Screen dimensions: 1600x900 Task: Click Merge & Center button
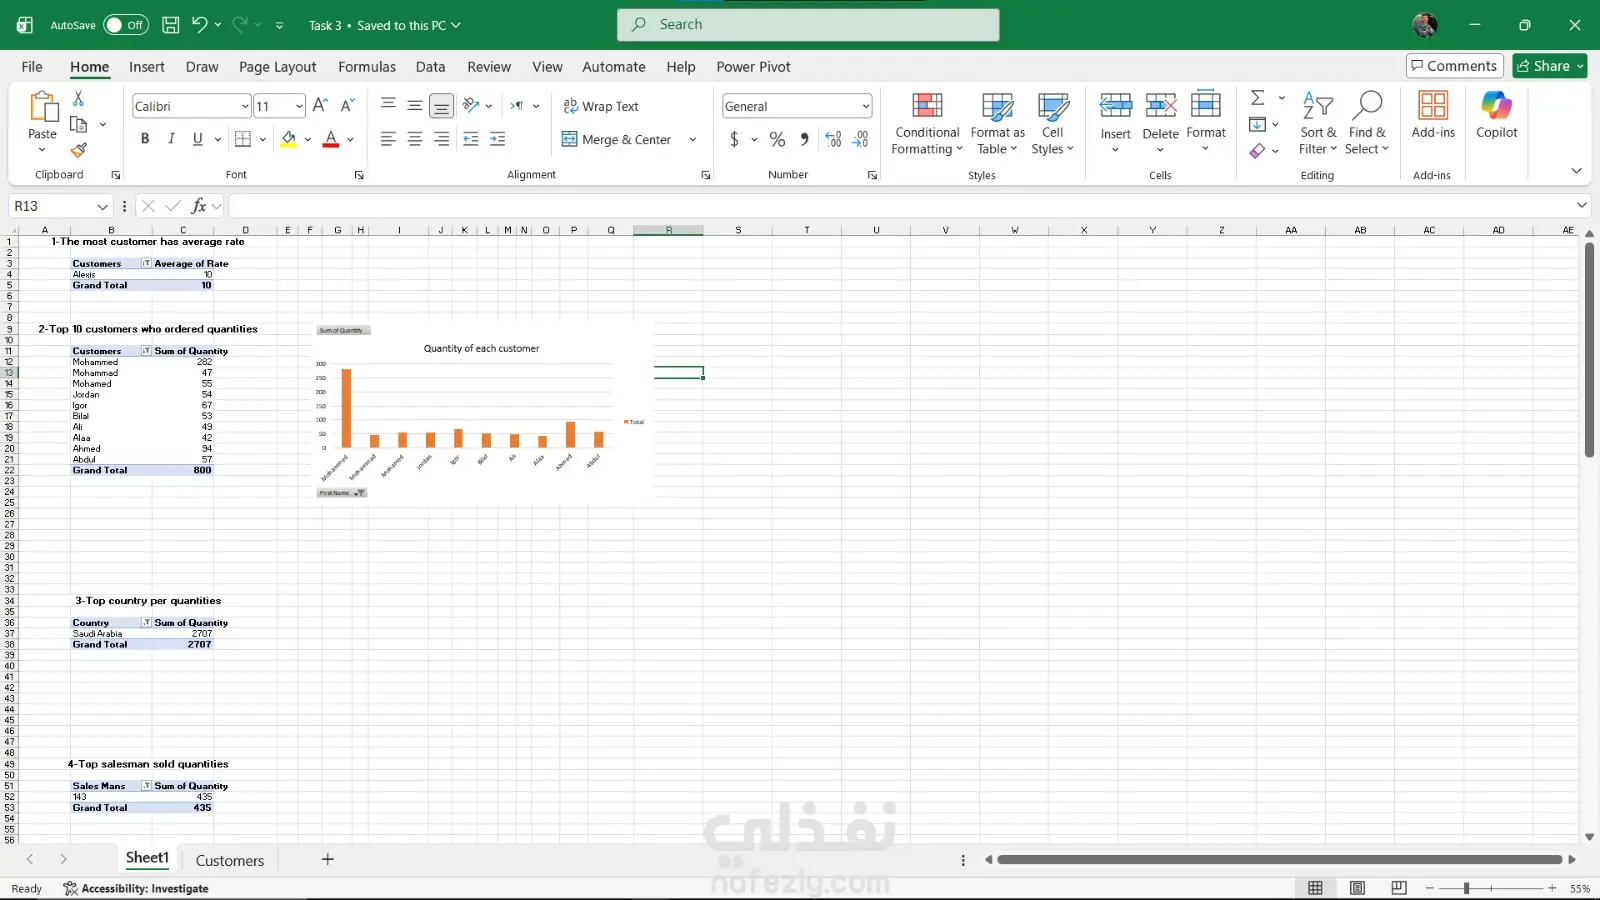[x=616, y=139]
